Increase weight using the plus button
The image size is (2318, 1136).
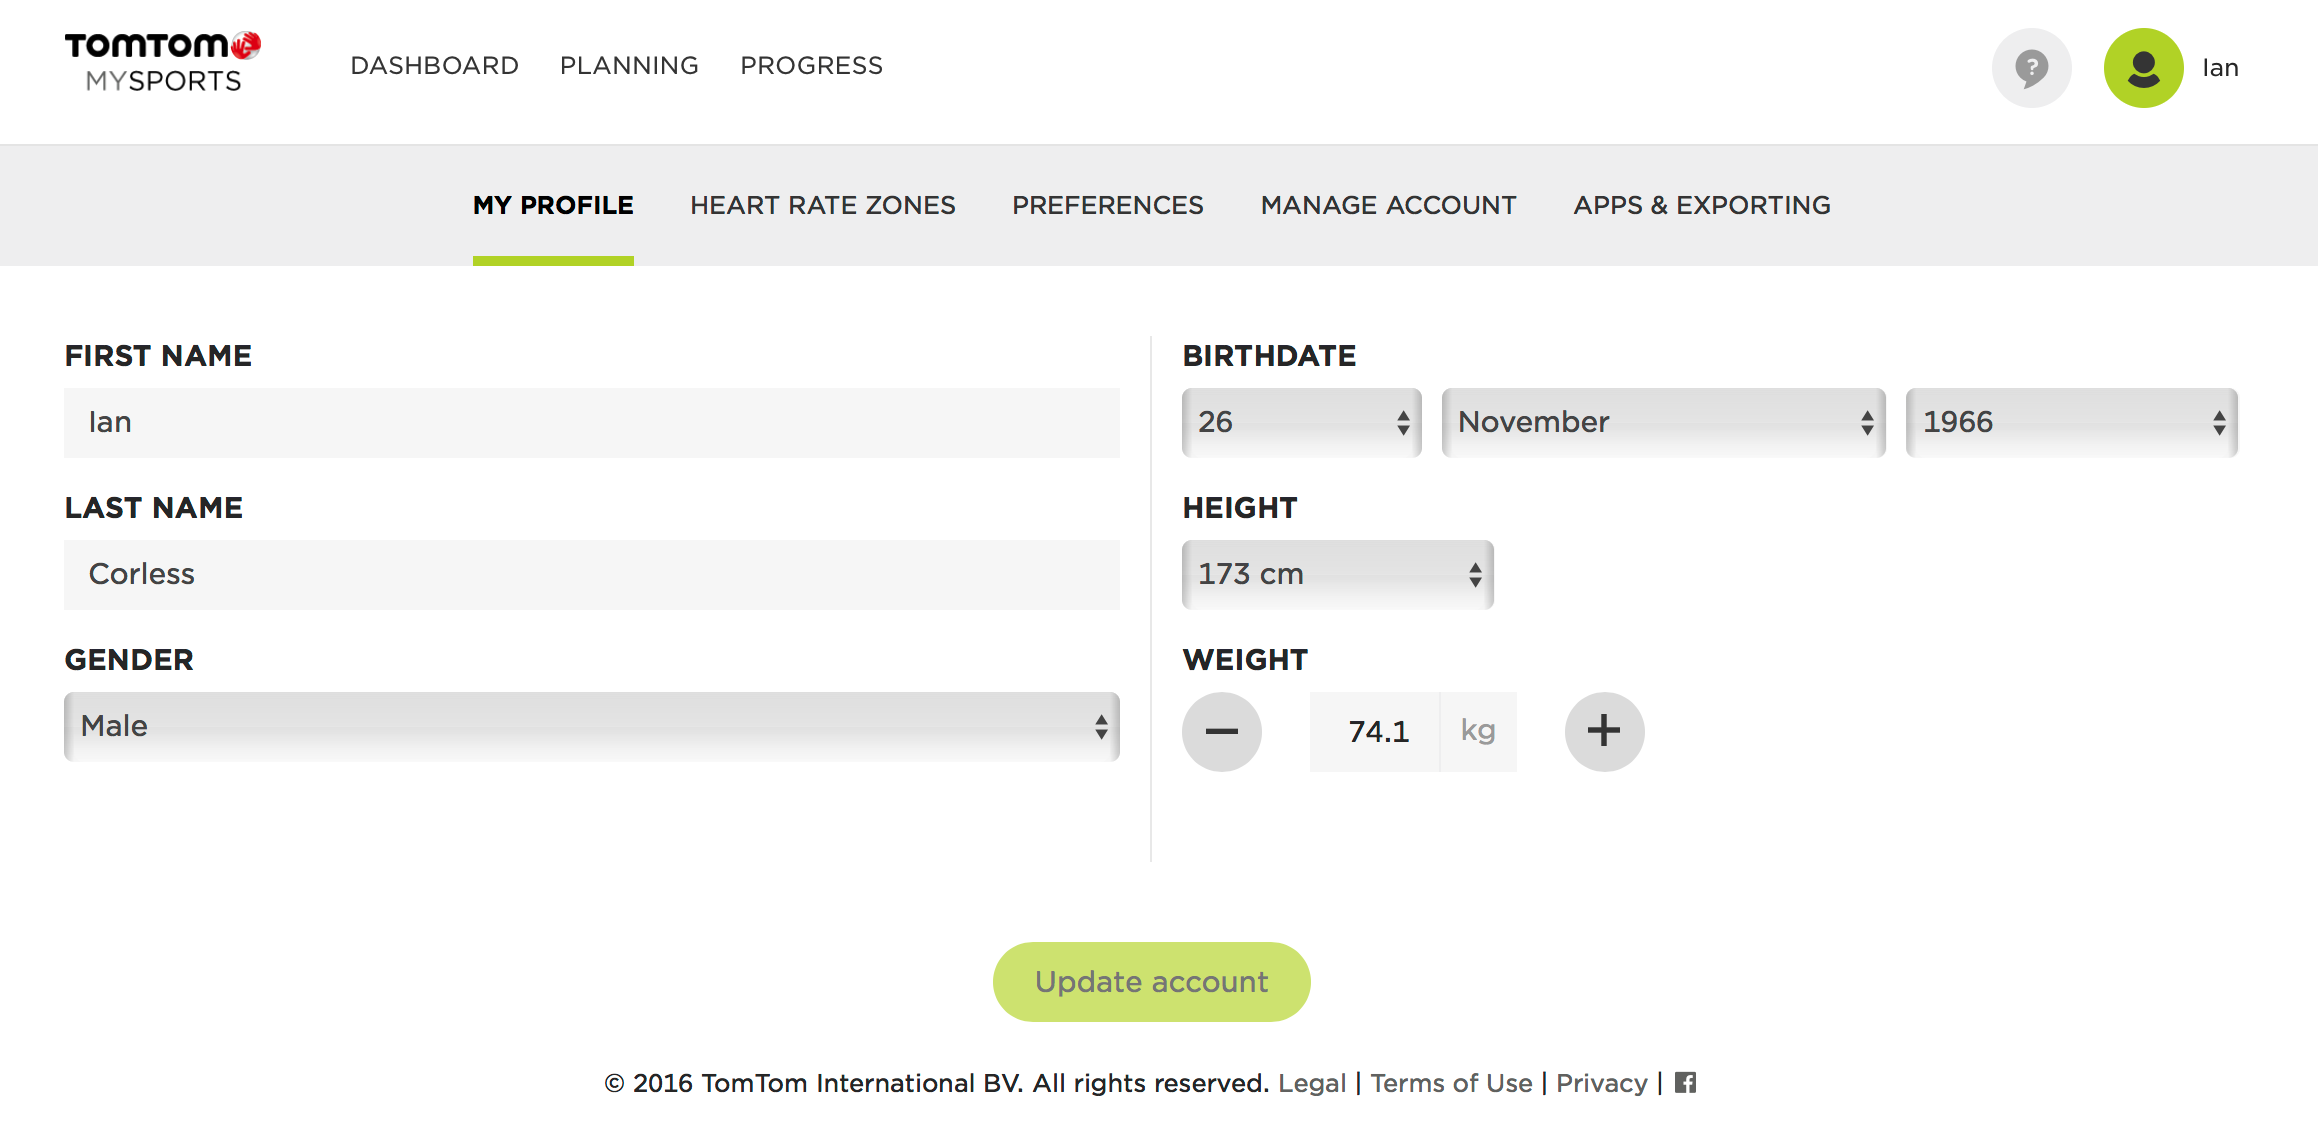click(x=1604, y=731)
